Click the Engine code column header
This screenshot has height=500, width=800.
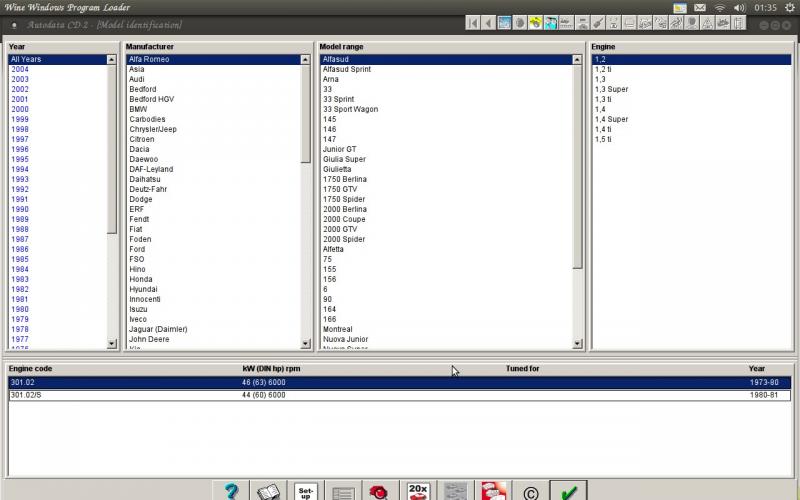(x=30, y=368)
